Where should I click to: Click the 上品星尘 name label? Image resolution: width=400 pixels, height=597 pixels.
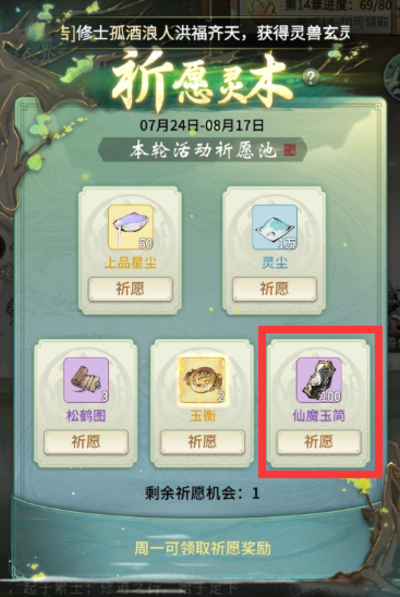point(131,263)
